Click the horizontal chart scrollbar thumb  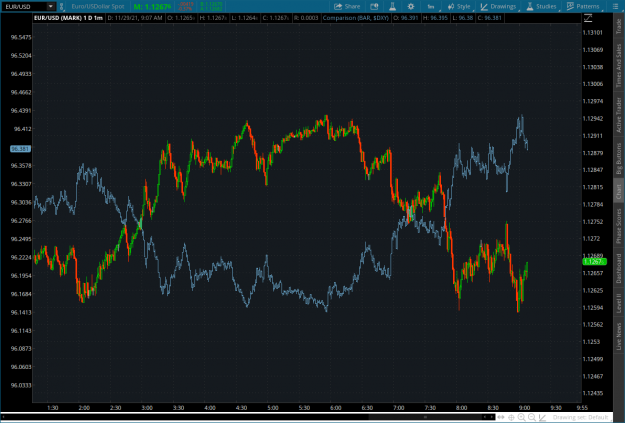(425, 417)
